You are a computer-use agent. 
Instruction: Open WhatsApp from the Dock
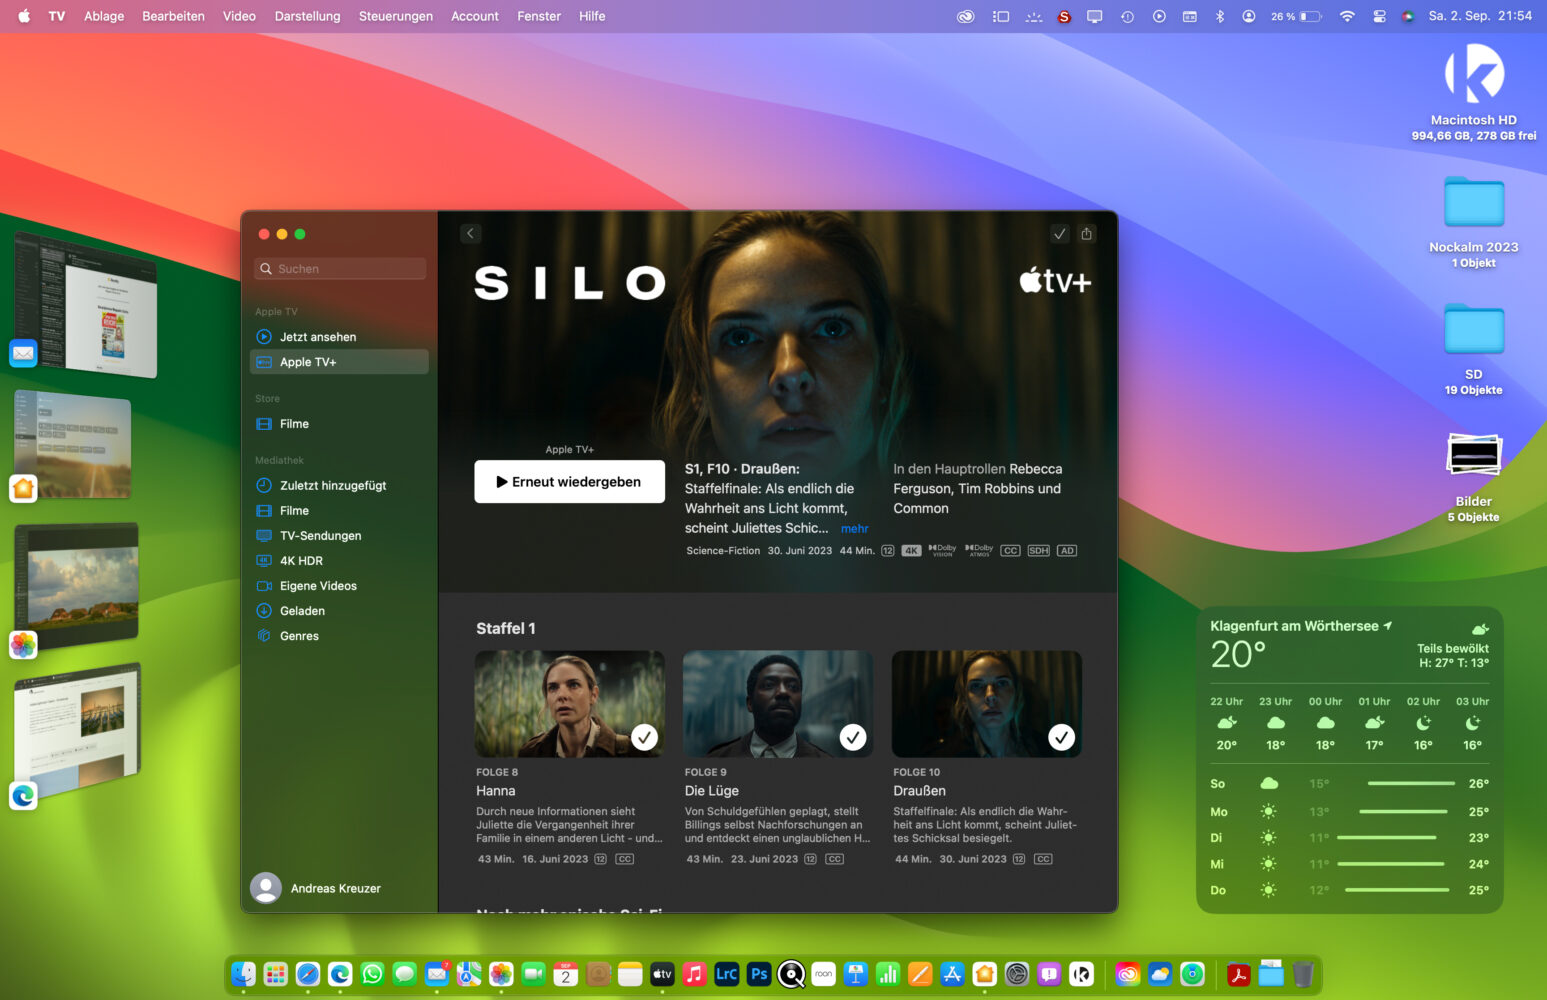(x=372, y=974)
